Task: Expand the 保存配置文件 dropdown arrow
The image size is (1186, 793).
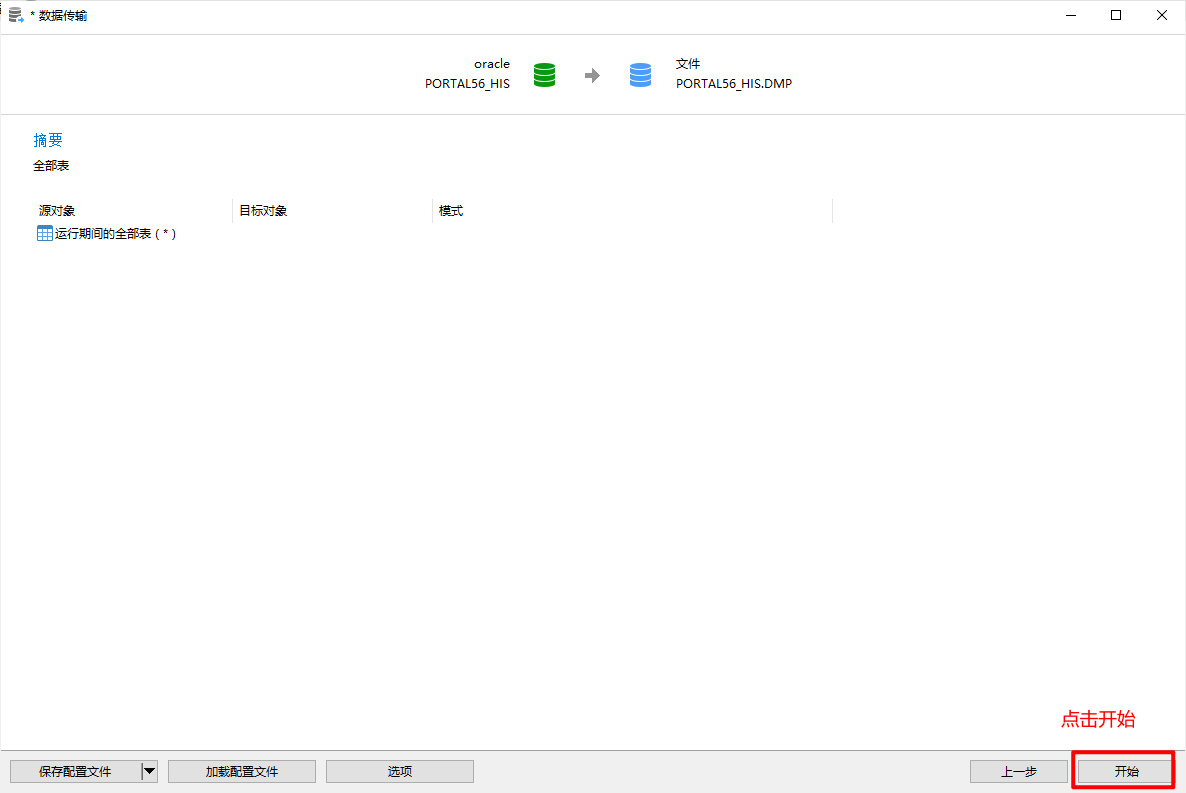Action: pyautogui.click(x=150, y=771)
